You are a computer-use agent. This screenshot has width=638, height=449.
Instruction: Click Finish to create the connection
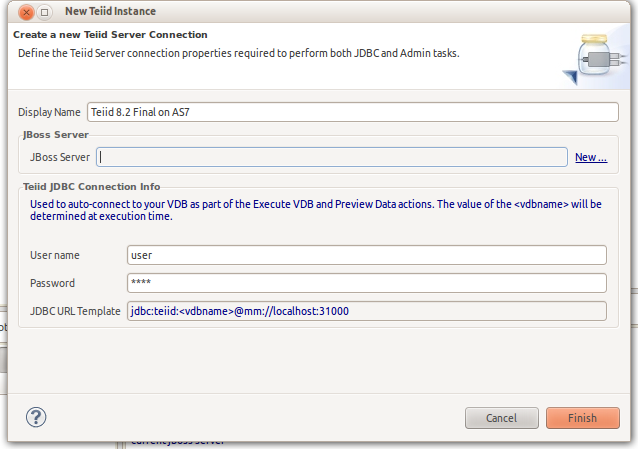click(x=583, y=418)
